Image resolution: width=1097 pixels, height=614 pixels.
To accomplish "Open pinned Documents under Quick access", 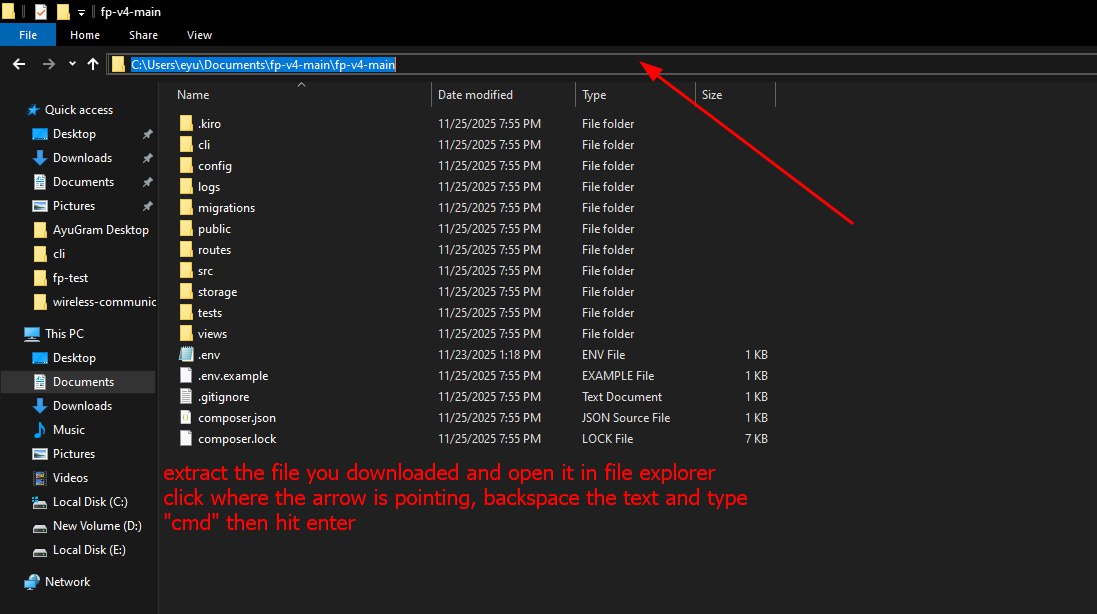I will coord(83,182).
